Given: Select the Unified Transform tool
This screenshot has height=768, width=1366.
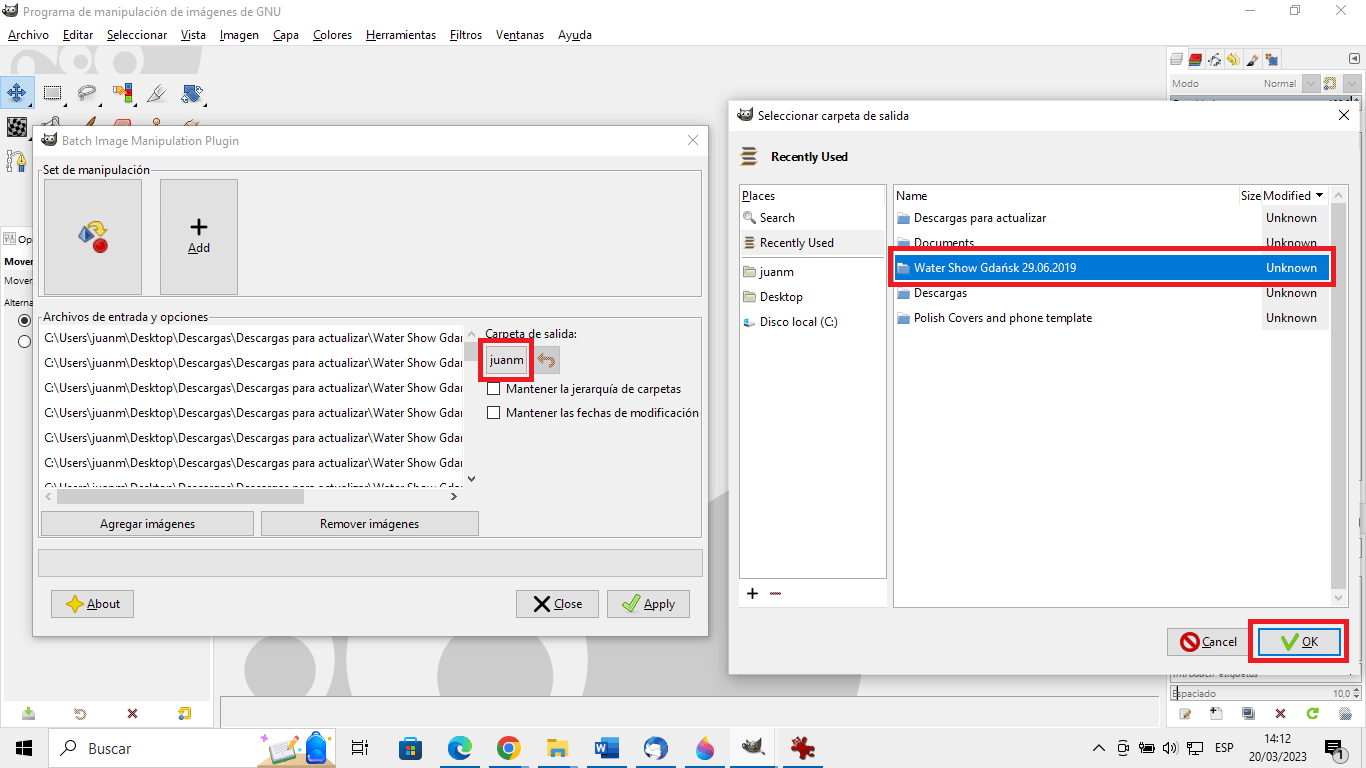Looking at the screenshot, I should pyautogui.click(x=192, y=93).
